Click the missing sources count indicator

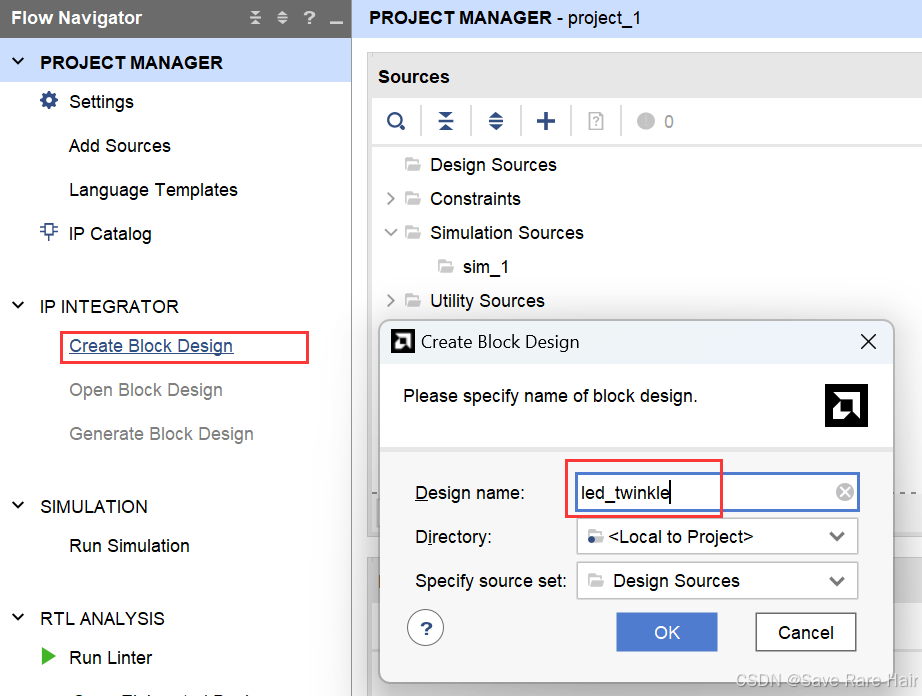pyautogui.click(x=655, y=121)
